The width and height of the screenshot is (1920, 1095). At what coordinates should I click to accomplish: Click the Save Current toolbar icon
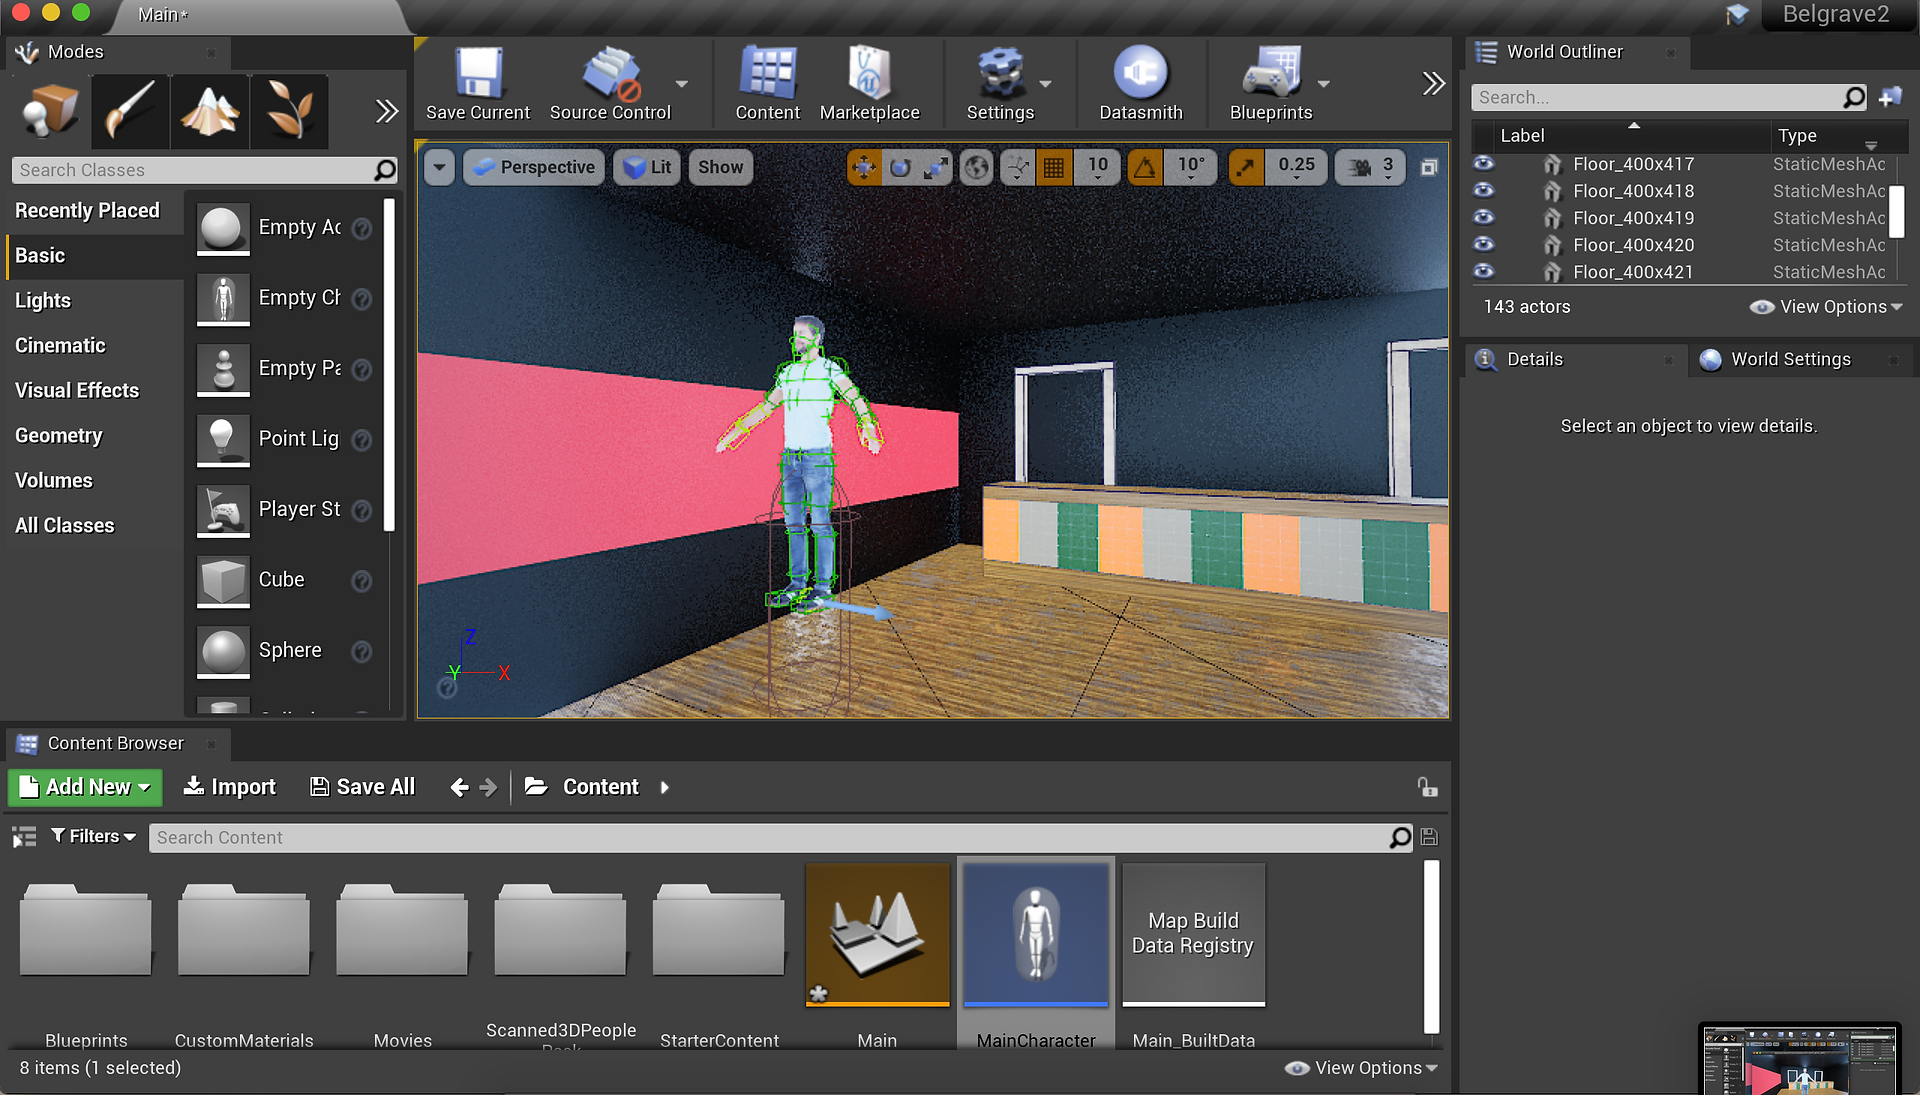tap(478, 84)
